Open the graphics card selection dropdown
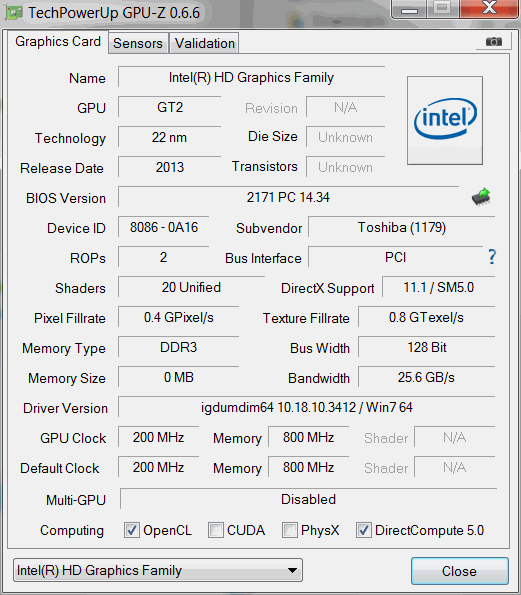 158,570
